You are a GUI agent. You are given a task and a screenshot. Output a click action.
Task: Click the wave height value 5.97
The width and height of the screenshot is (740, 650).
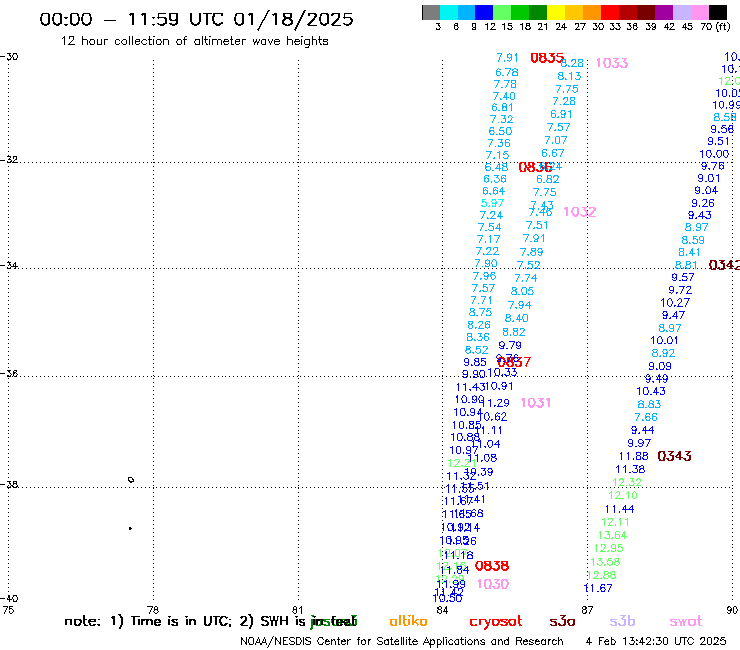(492, 203)
